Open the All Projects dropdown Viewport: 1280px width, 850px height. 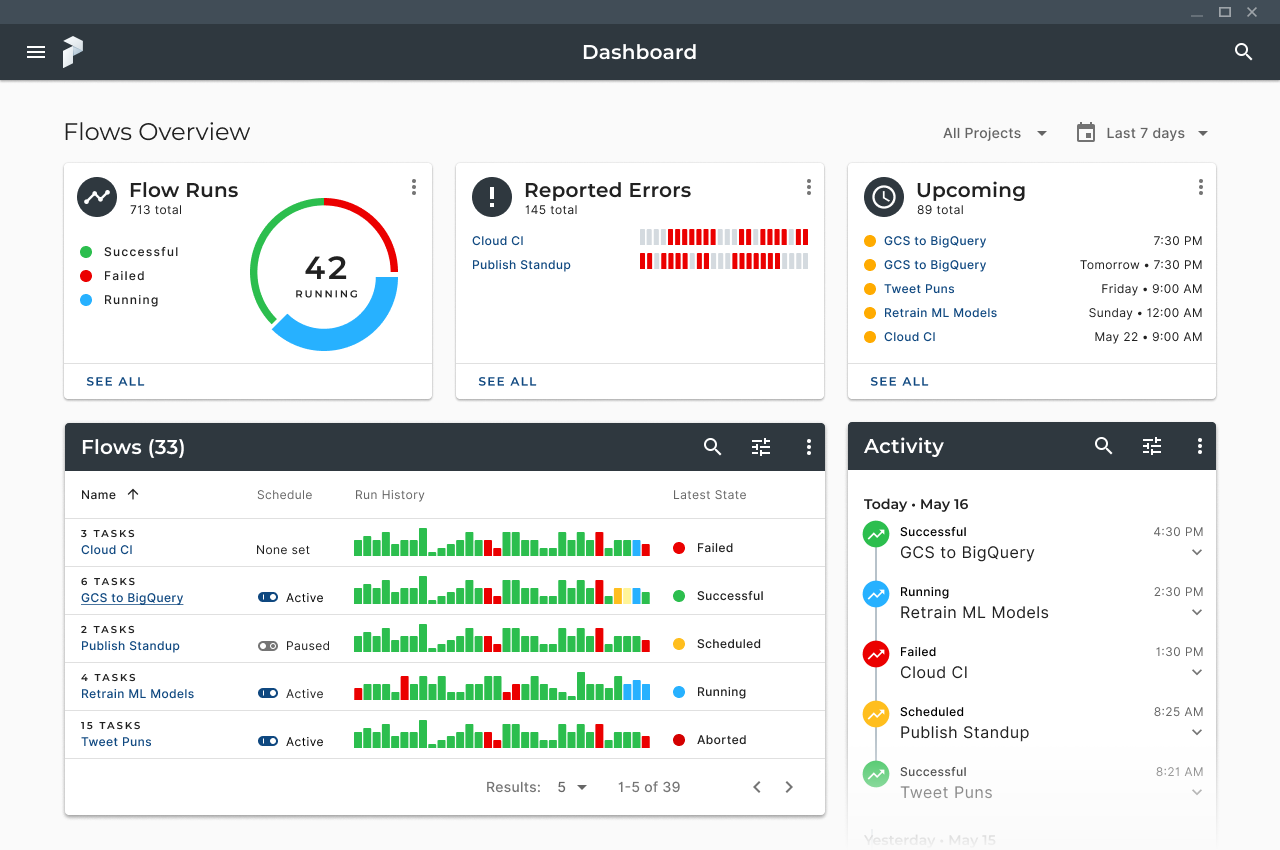click(995, 133)
